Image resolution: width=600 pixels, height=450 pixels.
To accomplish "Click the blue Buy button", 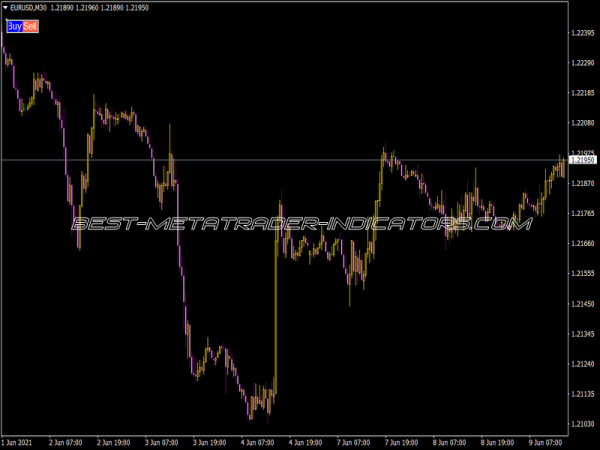I will coord(14,26).
